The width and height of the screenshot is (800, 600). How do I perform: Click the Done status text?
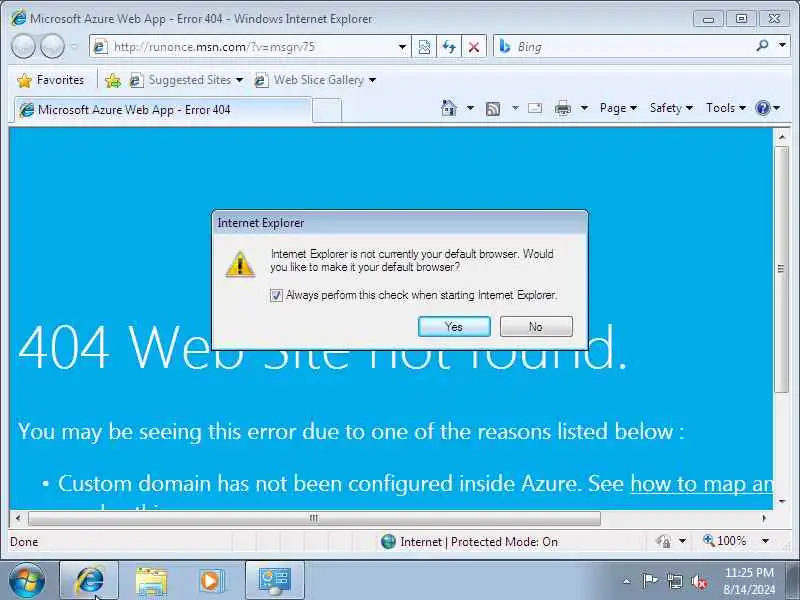coord(24,542)
